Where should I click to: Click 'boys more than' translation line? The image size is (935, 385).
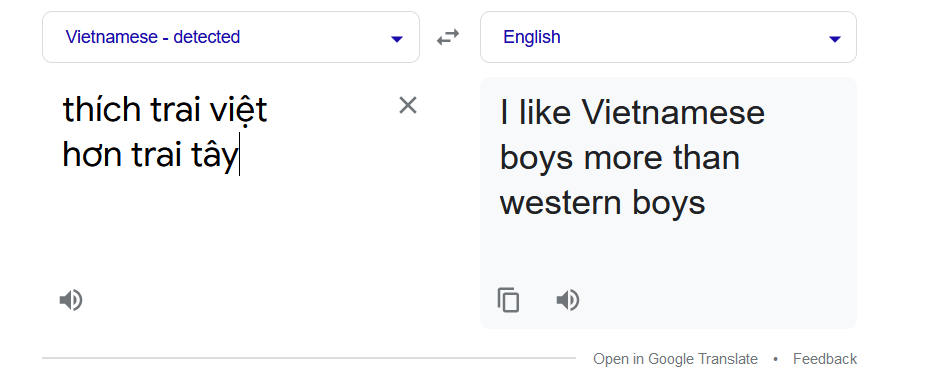(x=620, y=159)
